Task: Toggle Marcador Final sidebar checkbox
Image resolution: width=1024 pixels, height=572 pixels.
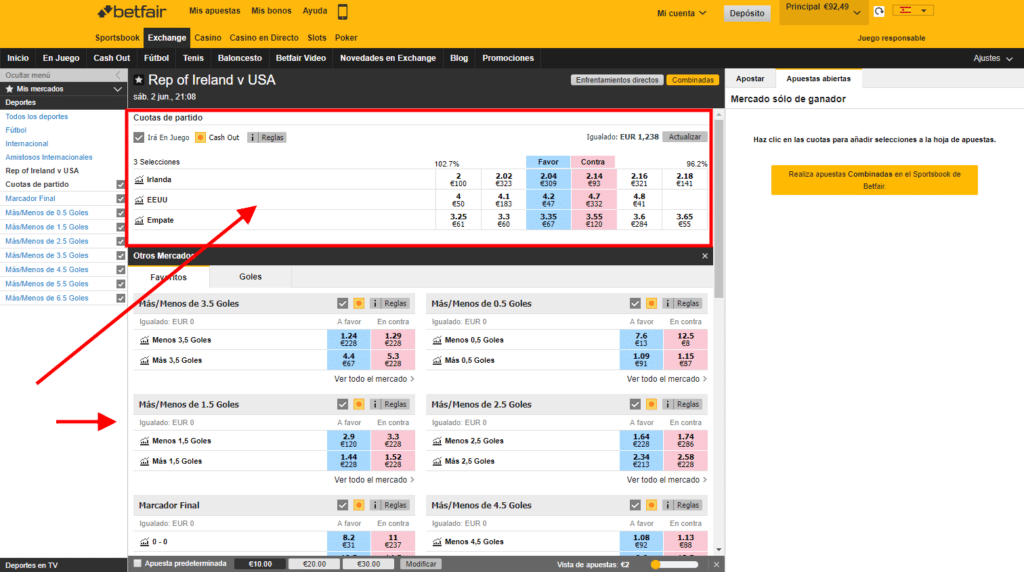Action: click(120, 199)
